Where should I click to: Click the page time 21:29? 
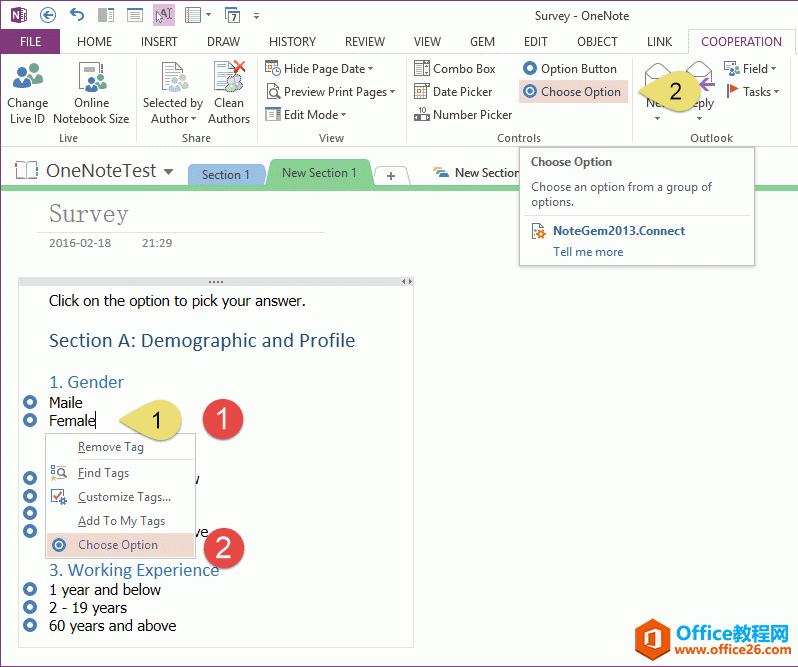(157, 243)
